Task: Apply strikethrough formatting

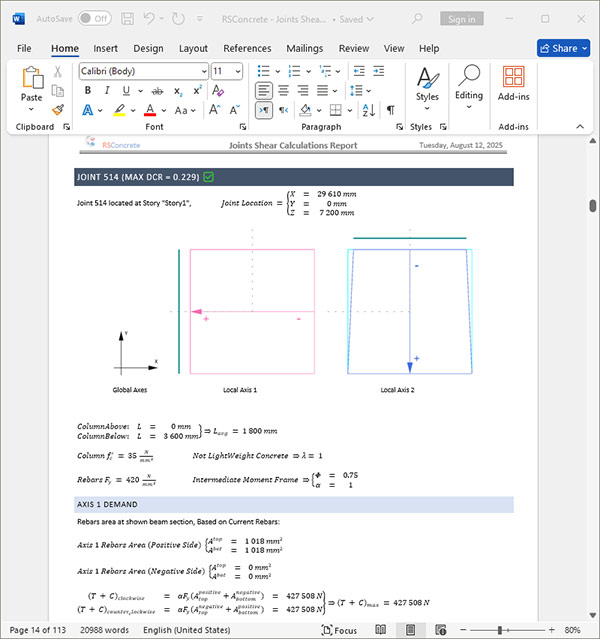Action: 157,91
